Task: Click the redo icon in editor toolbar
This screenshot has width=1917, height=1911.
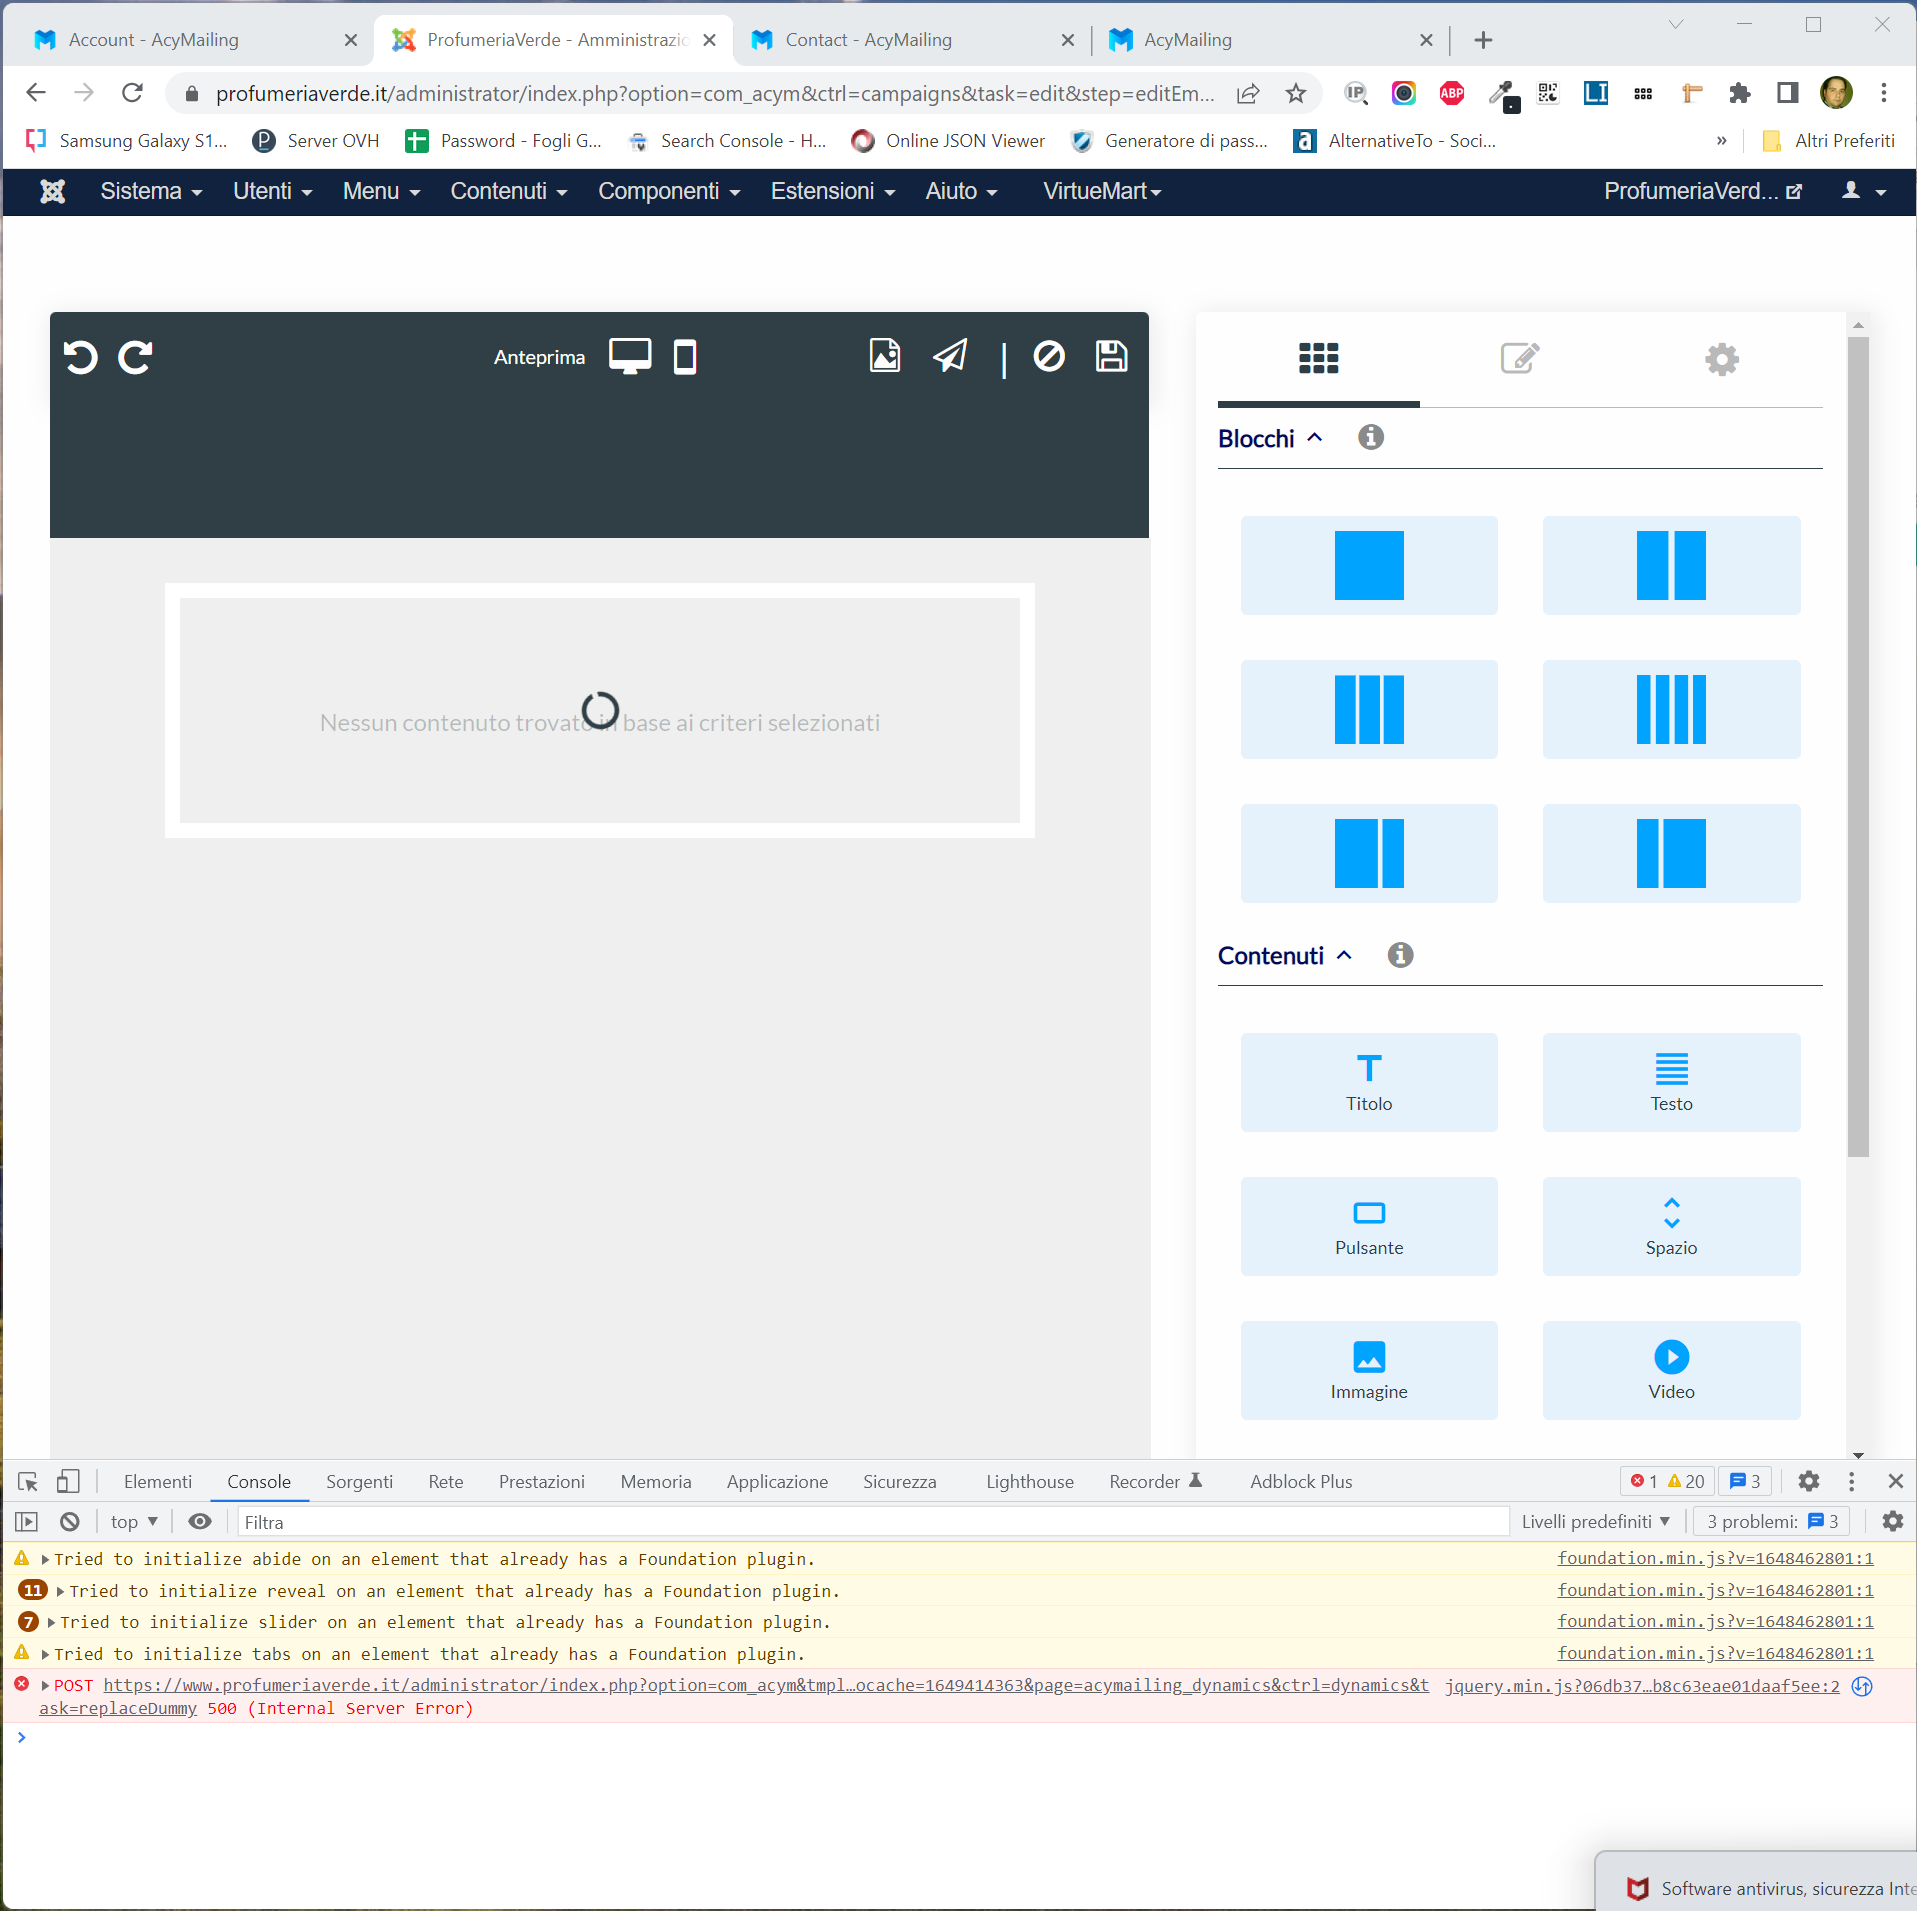Action: click(x=135, y=357)
